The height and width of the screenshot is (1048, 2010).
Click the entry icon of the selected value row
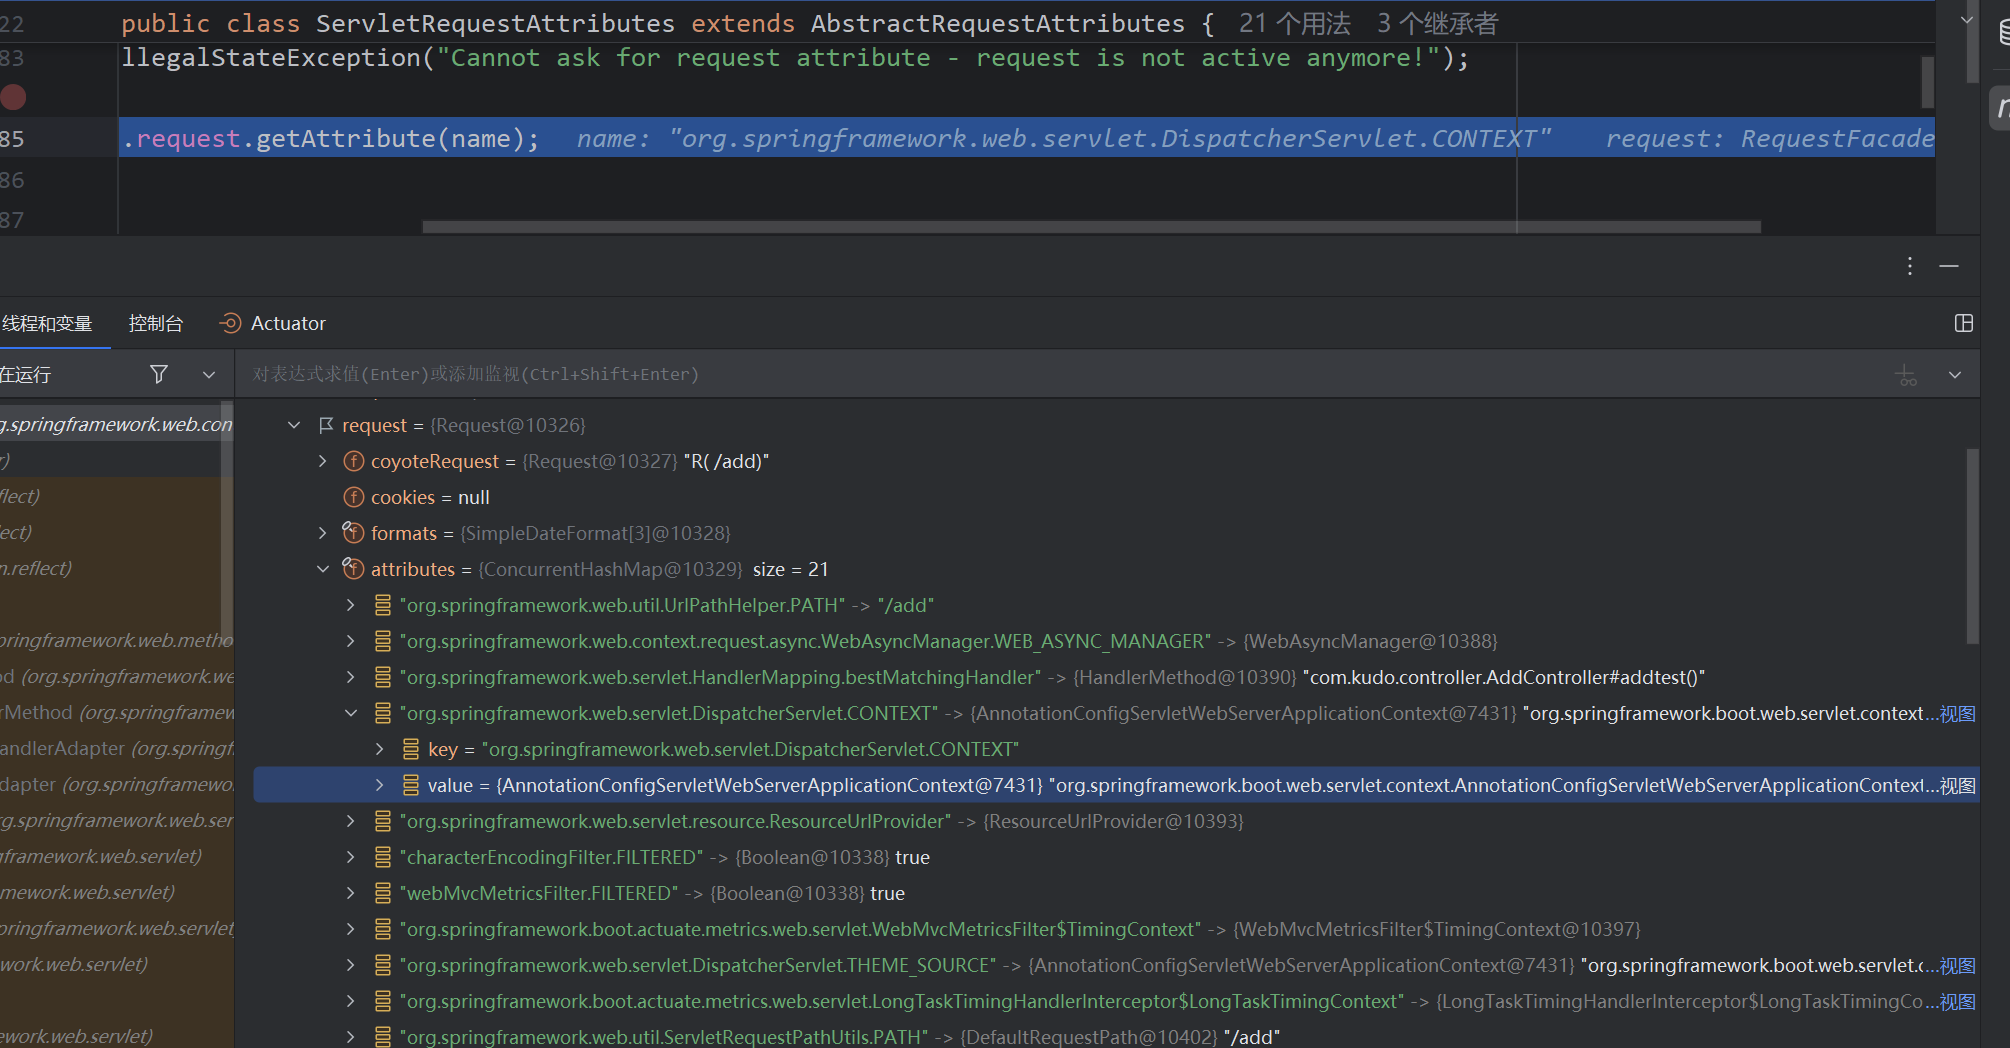point(411,785)
